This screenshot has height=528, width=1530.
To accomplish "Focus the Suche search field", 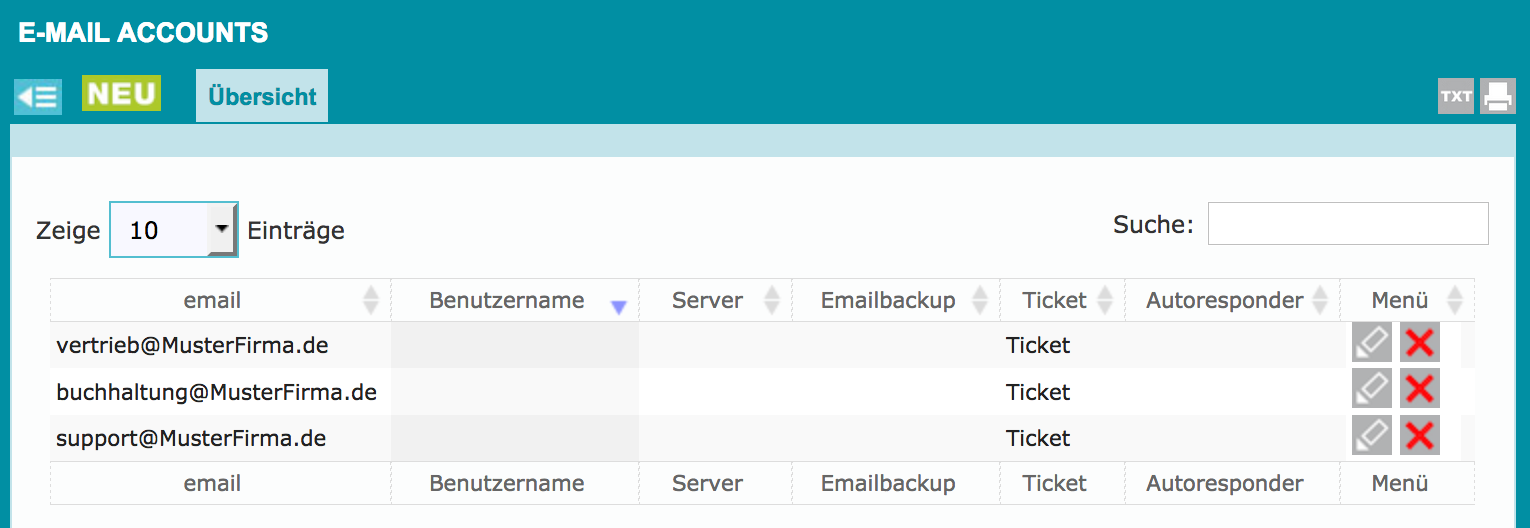I will click(1347, 224).
